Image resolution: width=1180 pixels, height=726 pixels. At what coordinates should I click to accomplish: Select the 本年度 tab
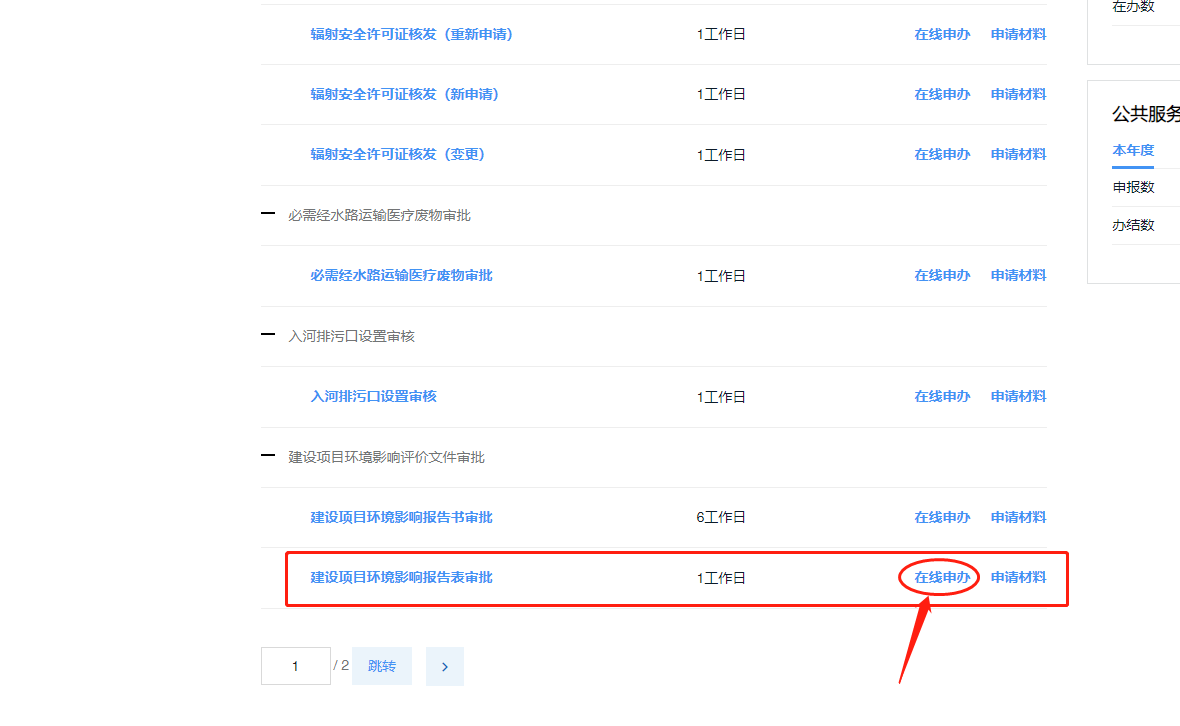point(1133,150)
